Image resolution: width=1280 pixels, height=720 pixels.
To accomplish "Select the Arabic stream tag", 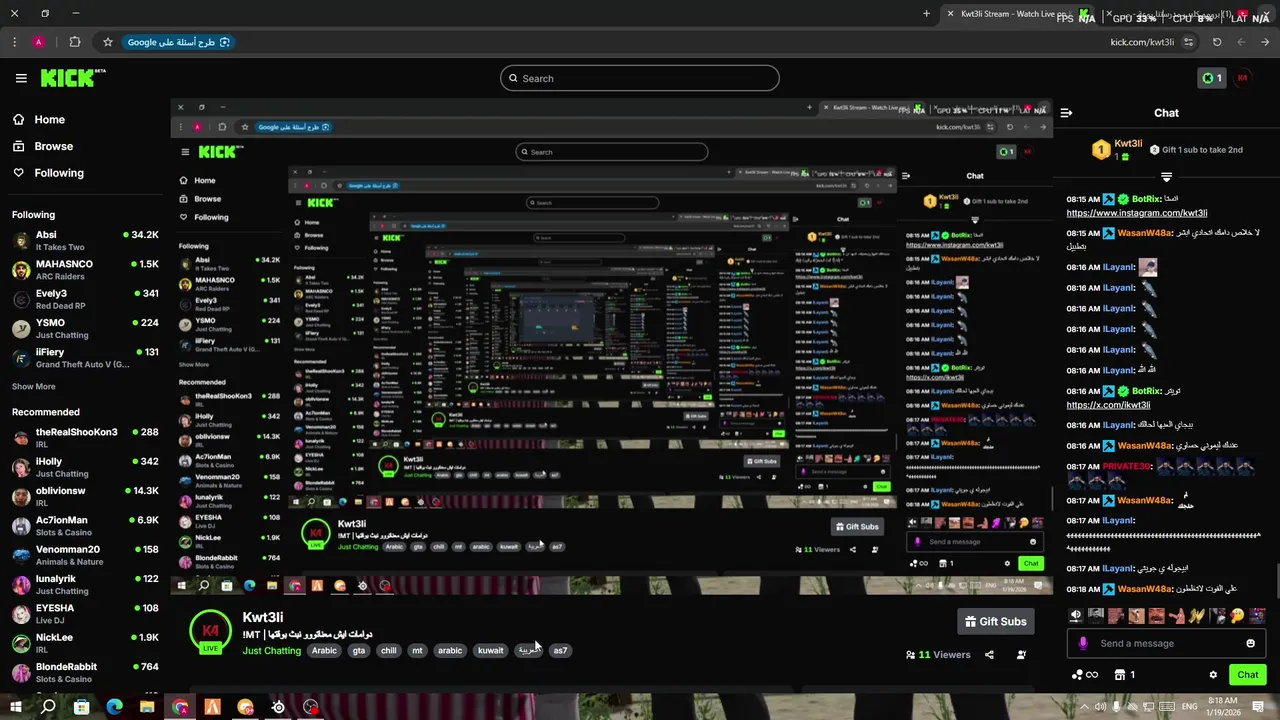I will pyautogui.click(x=324, y=650).
